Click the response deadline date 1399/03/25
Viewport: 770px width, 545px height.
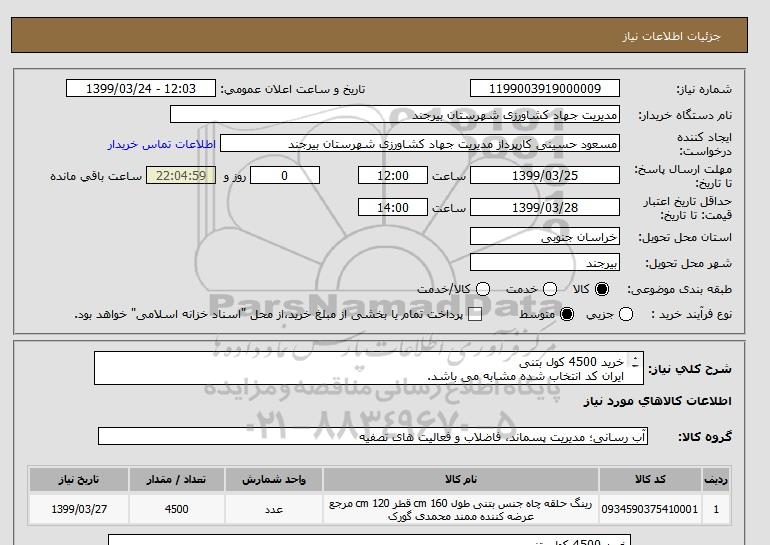(x=545, y=175)
